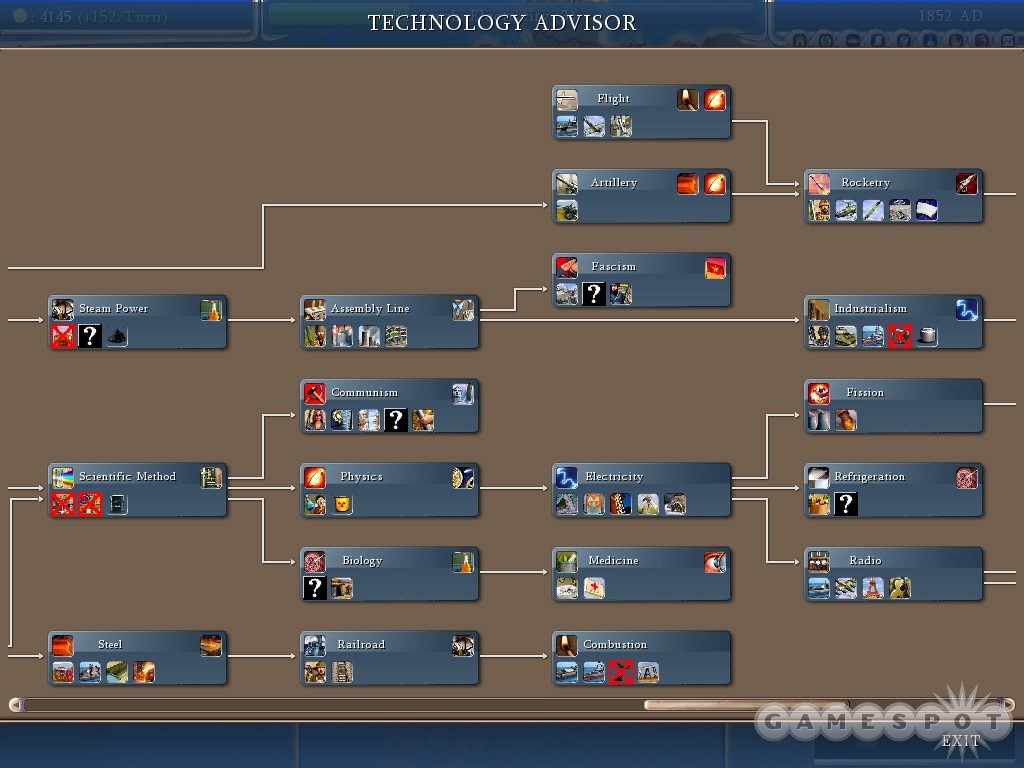
Task: Click the Technology Advisor title
Action: [x=502, y=23]
